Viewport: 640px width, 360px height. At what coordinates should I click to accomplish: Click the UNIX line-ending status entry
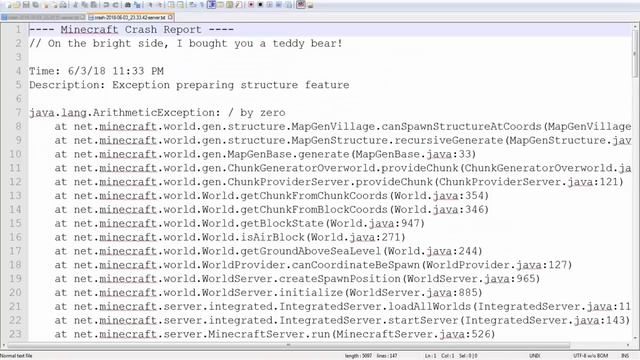click(x=535, y=356)
